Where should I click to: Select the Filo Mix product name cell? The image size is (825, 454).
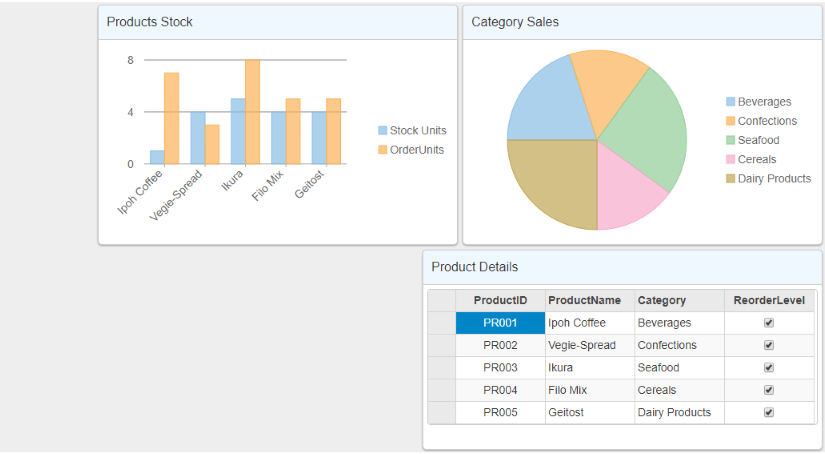point(589,390)
